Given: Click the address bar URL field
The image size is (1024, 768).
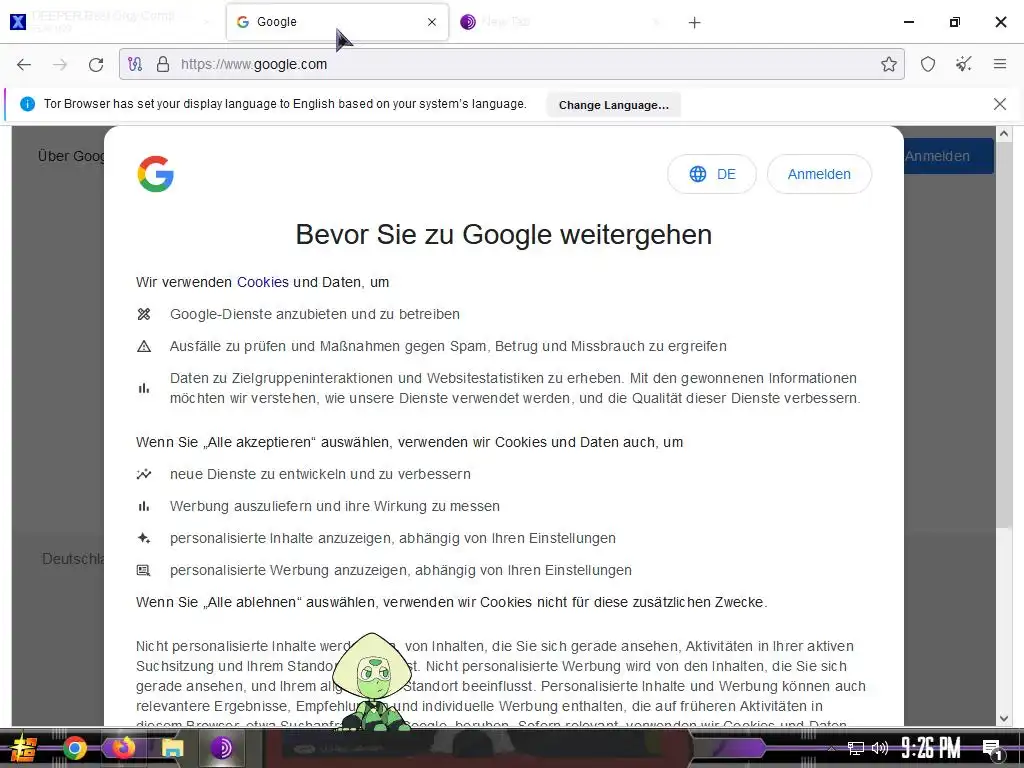Looking at the screenshot, I should click(511, 64).
